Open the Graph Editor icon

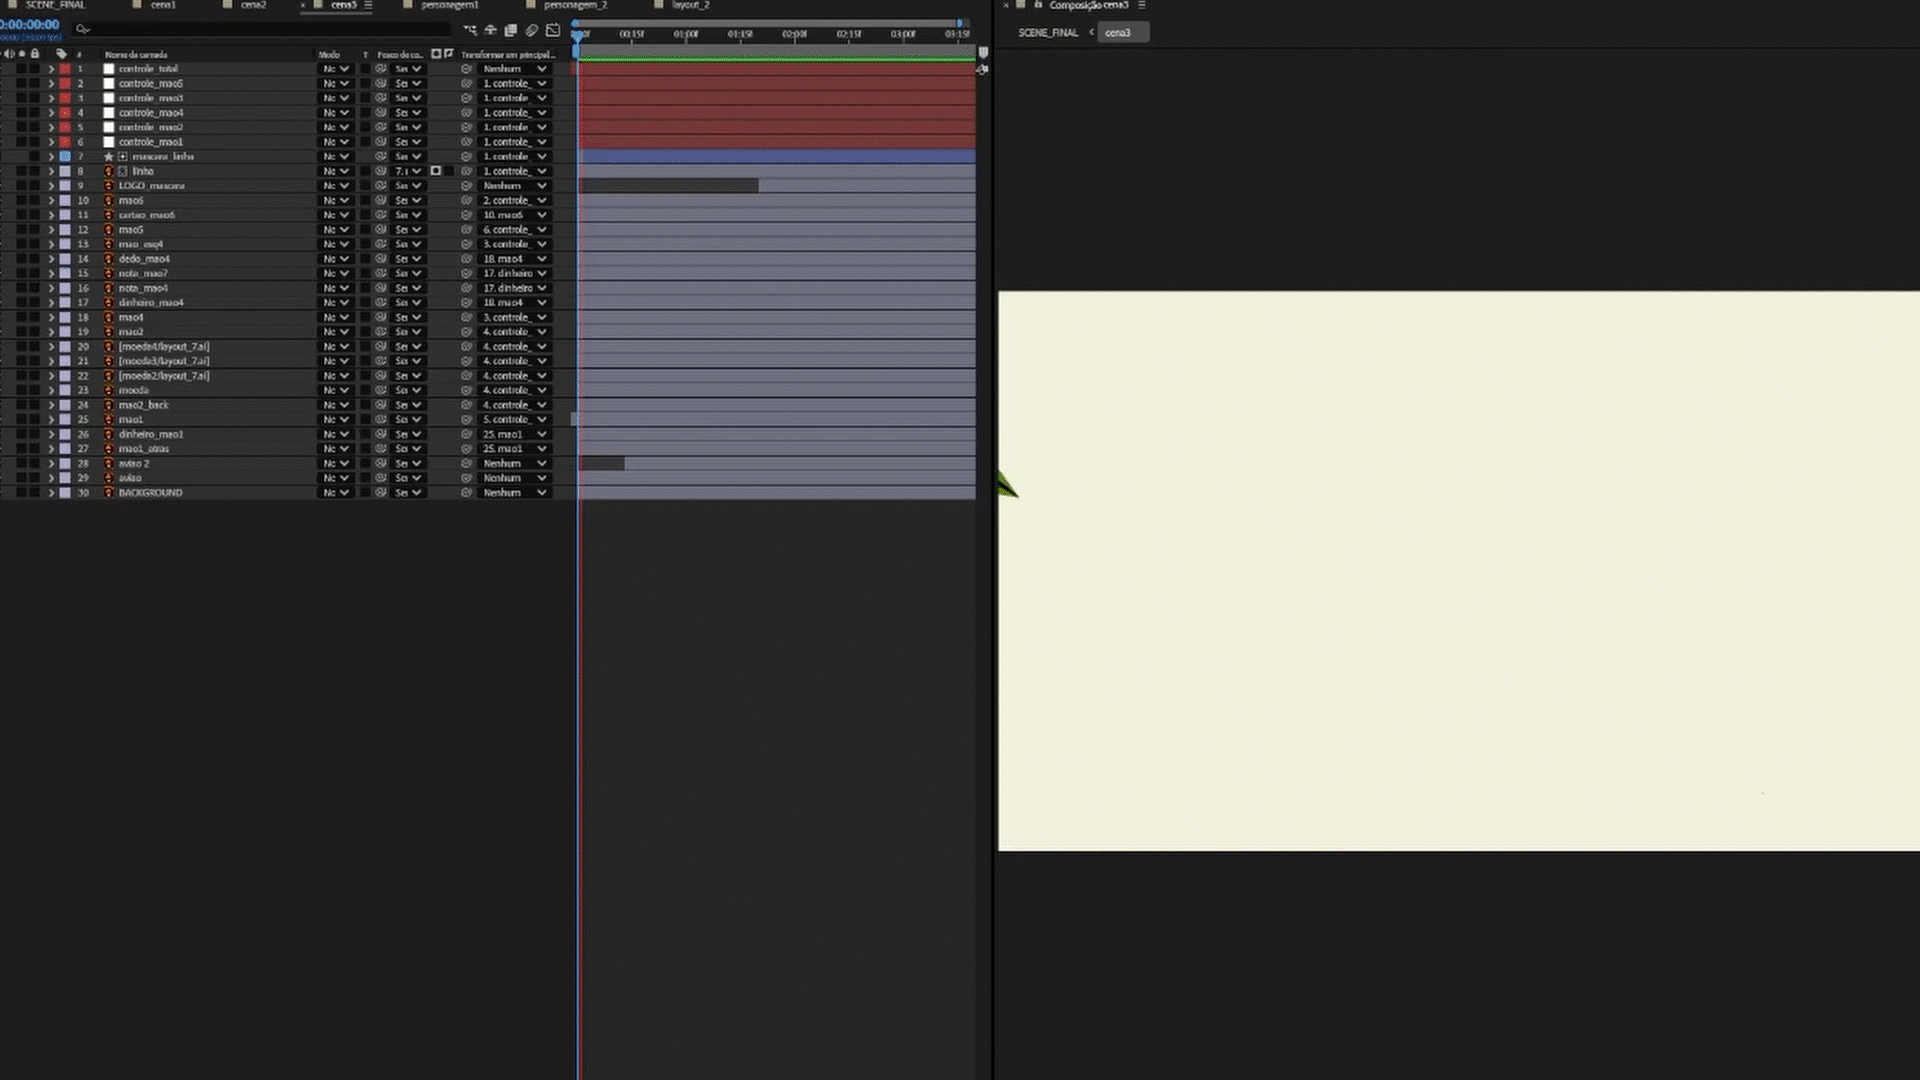[553, 30]
